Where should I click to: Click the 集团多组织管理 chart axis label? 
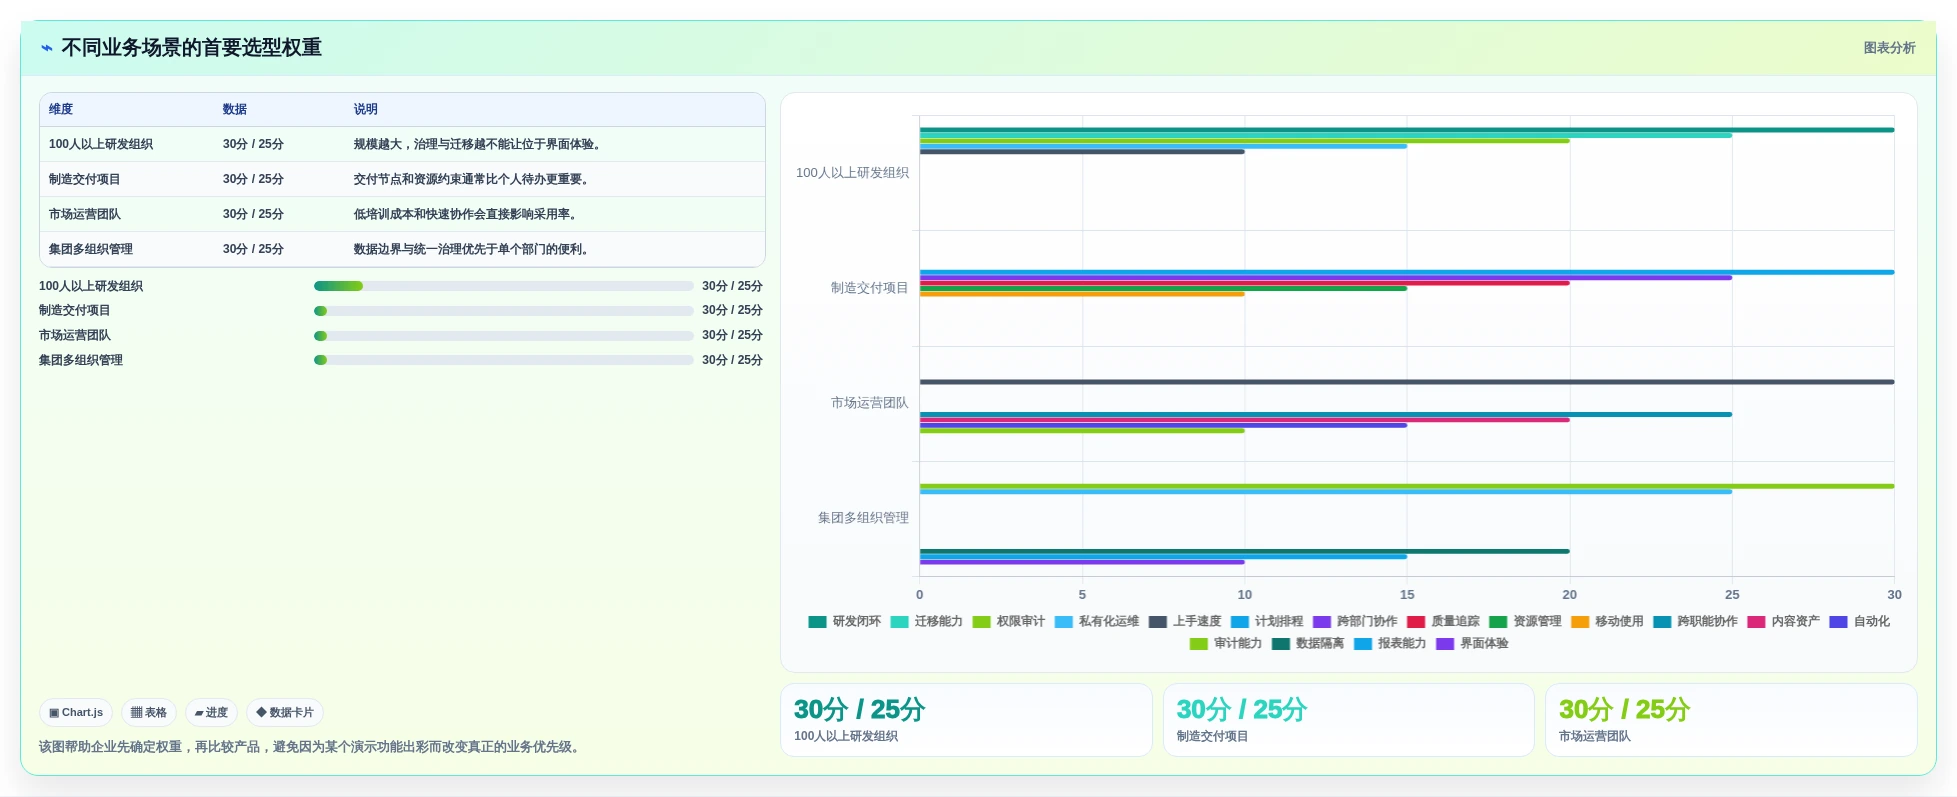click(x=863, y=518)
